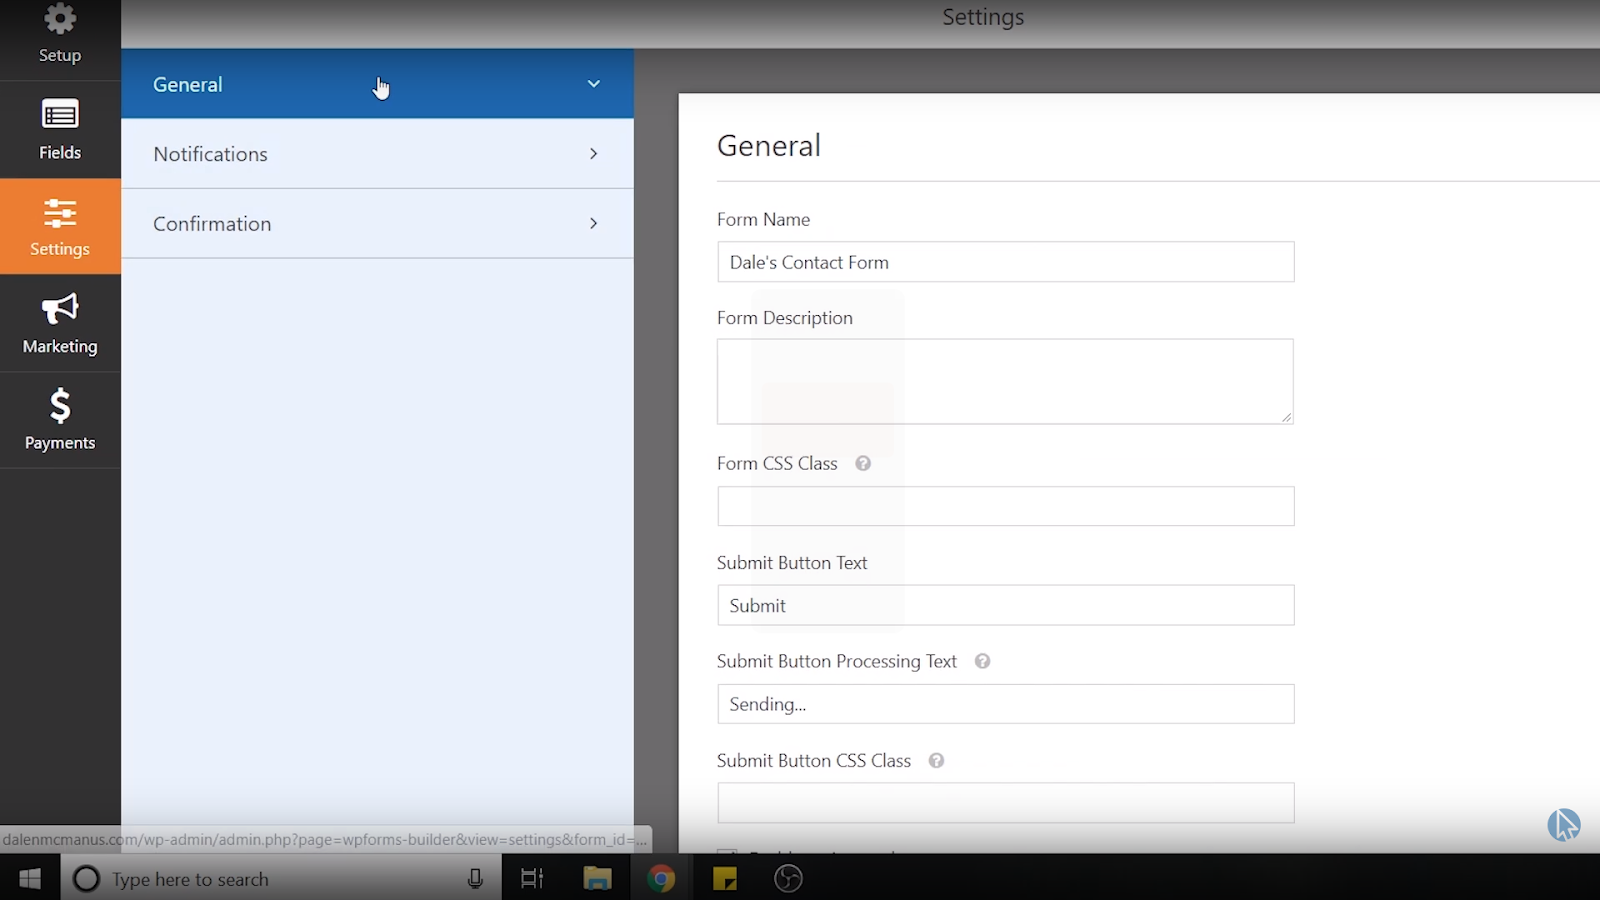Click the Submit Button Text field
Image resolution: width=1600 pixels, height=900 pixels.
click(x=1006, y=606)
